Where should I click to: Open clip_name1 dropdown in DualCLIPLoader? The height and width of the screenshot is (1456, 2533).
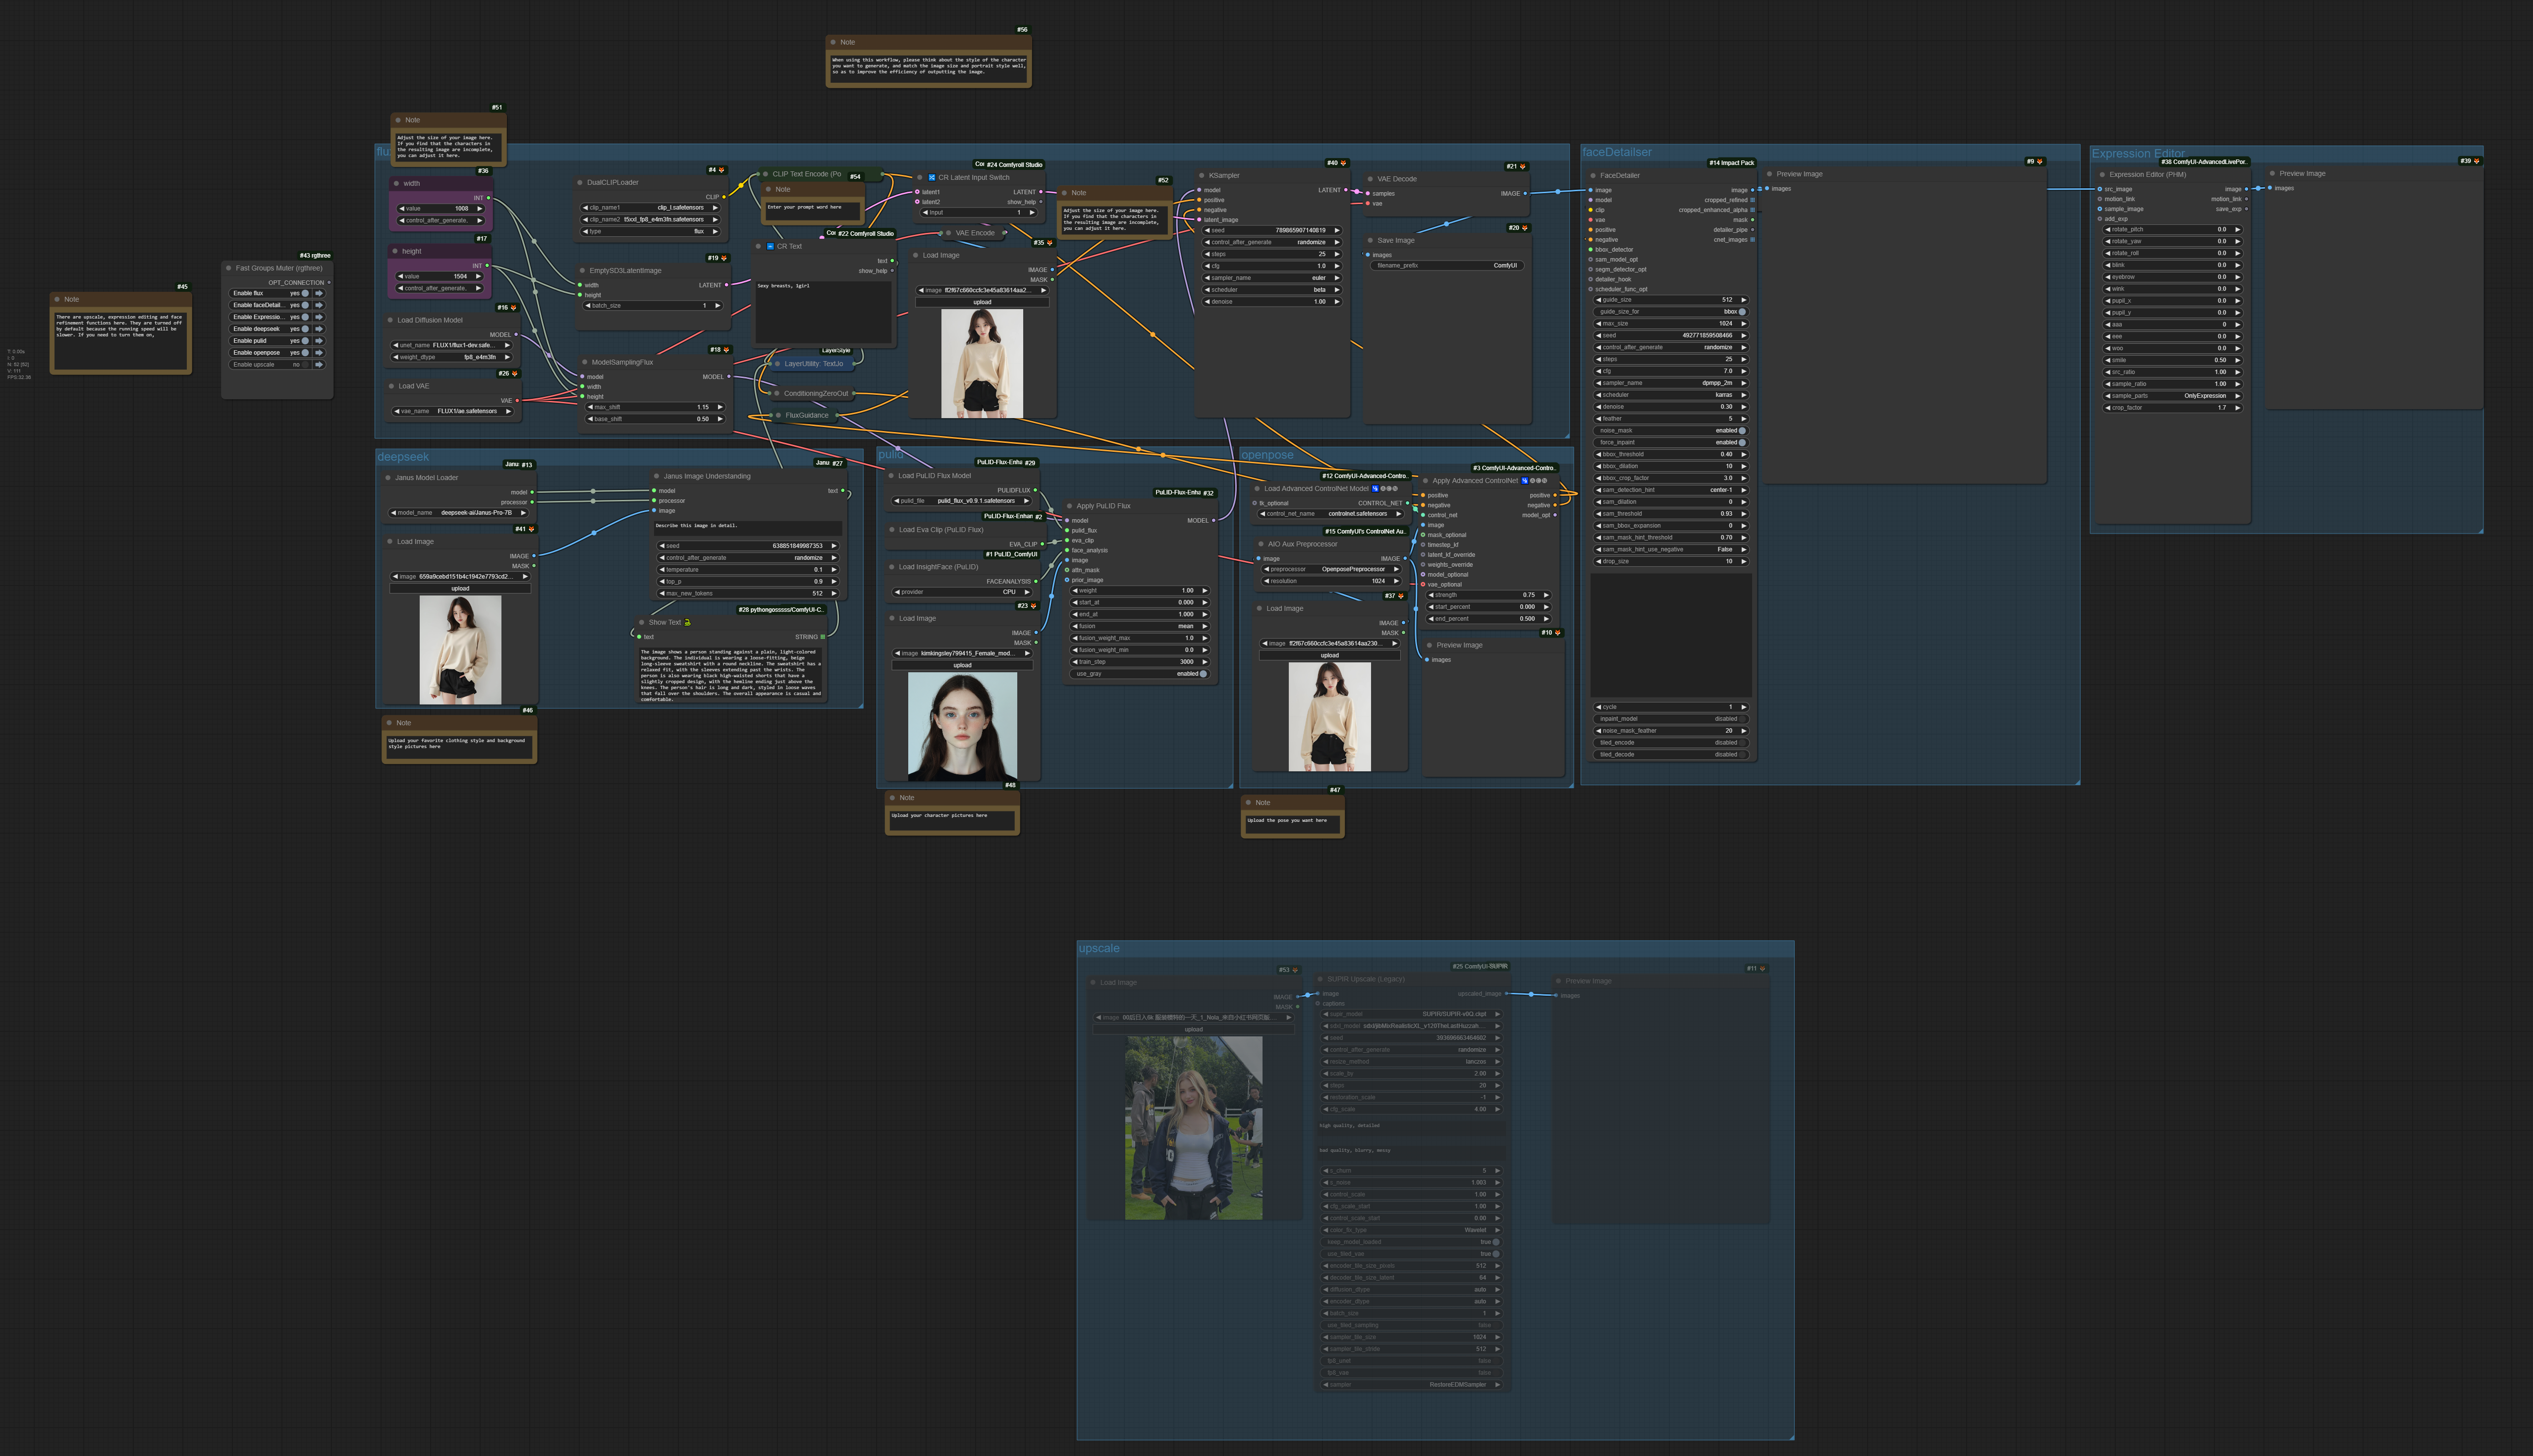tap(652, 208)
